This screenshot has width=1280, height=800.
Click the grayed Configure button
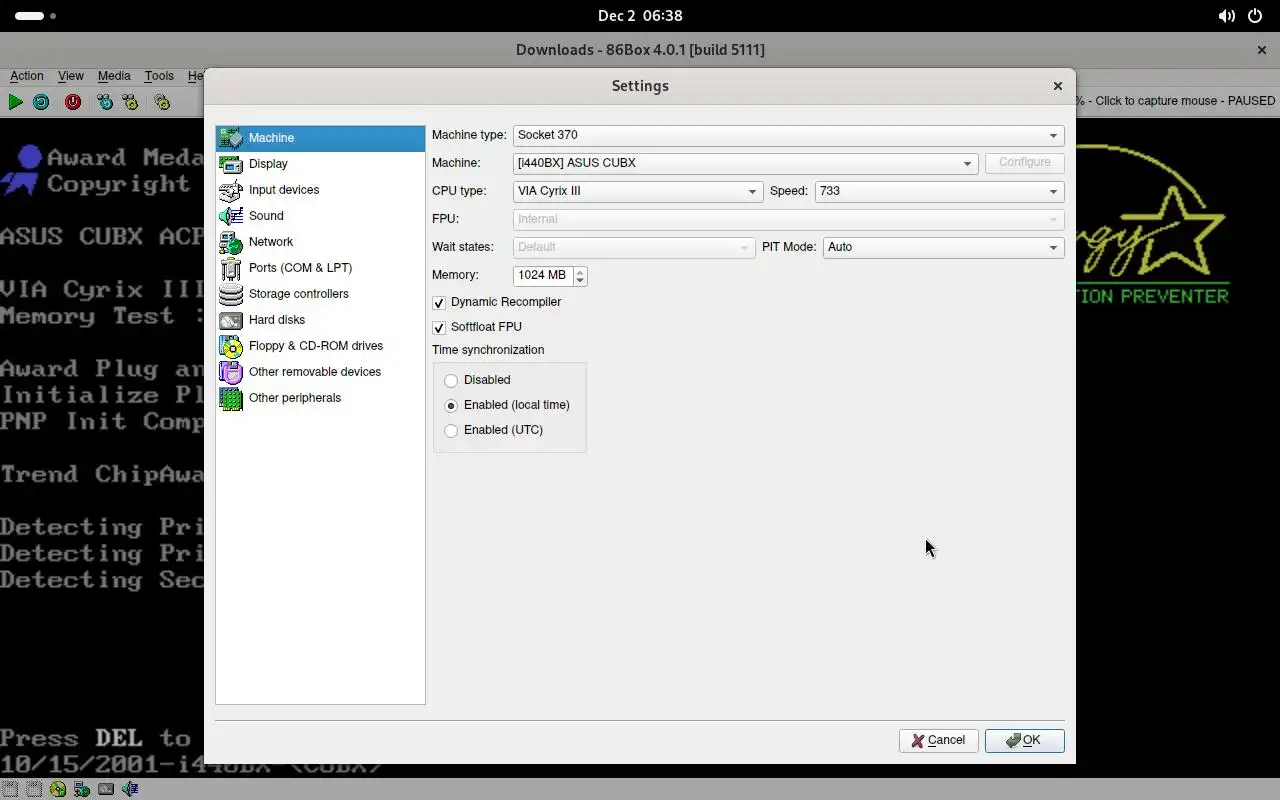1024,163
